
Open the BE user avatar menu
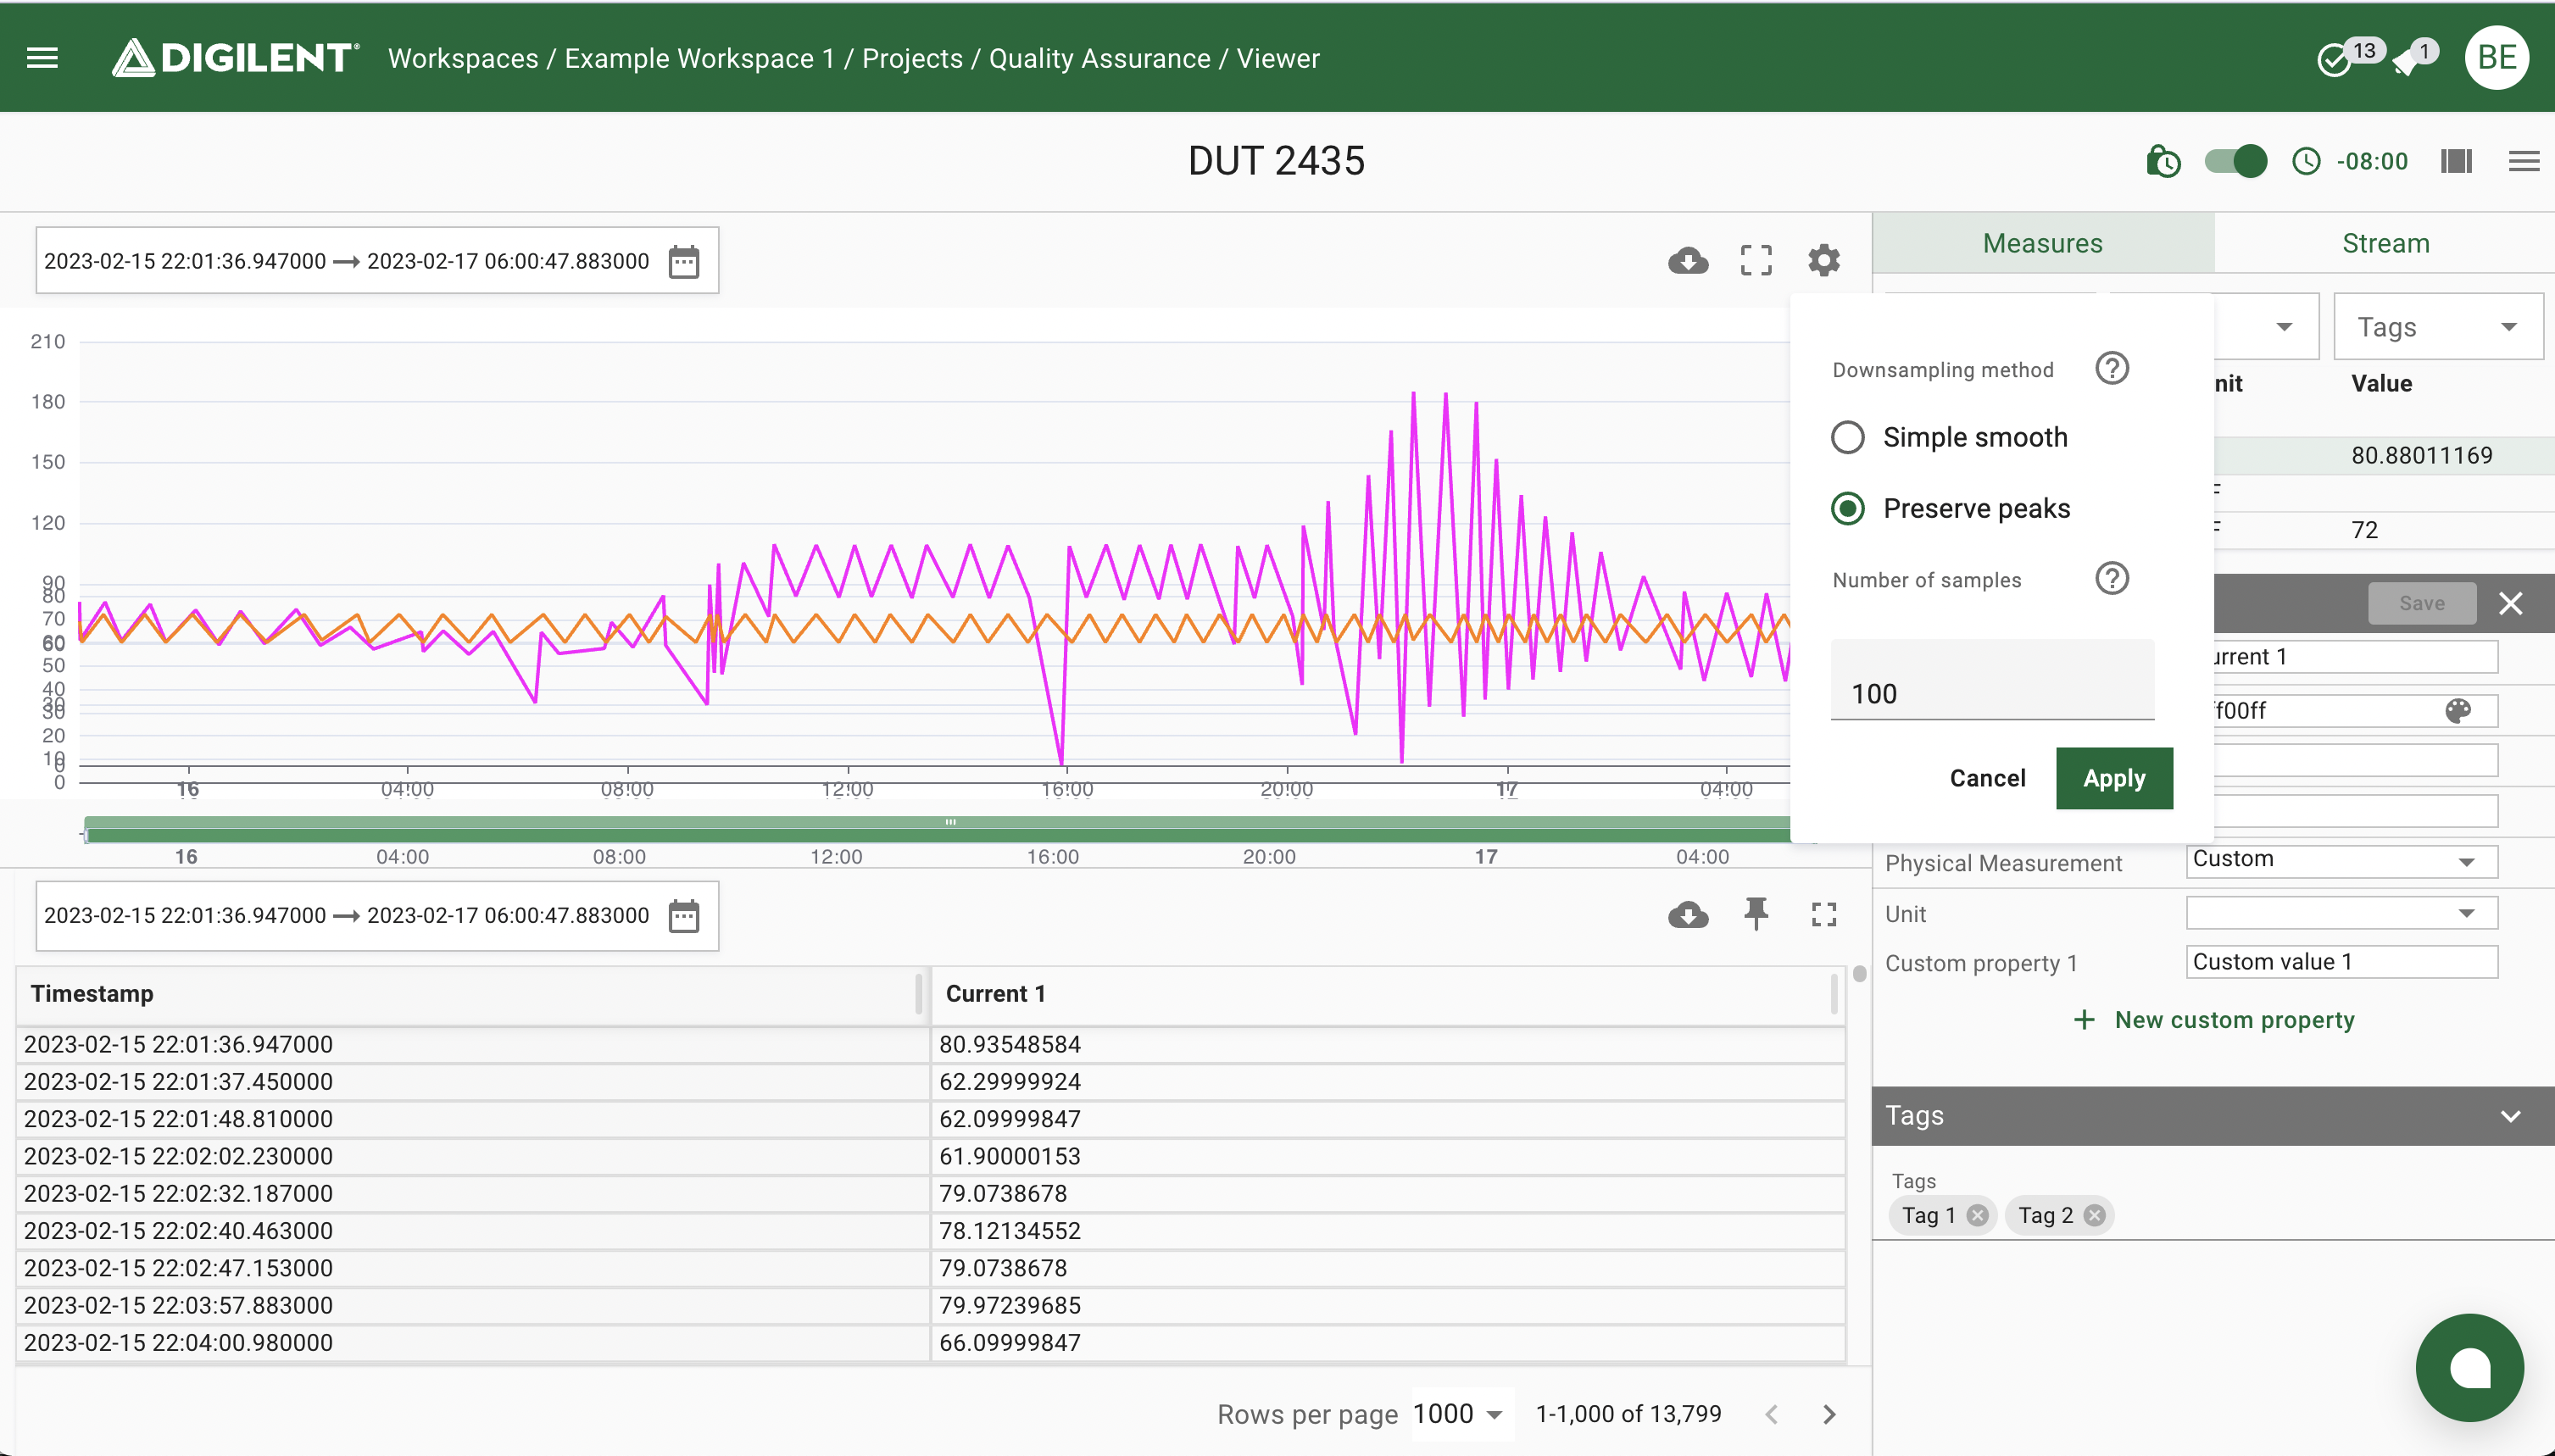2497,57
